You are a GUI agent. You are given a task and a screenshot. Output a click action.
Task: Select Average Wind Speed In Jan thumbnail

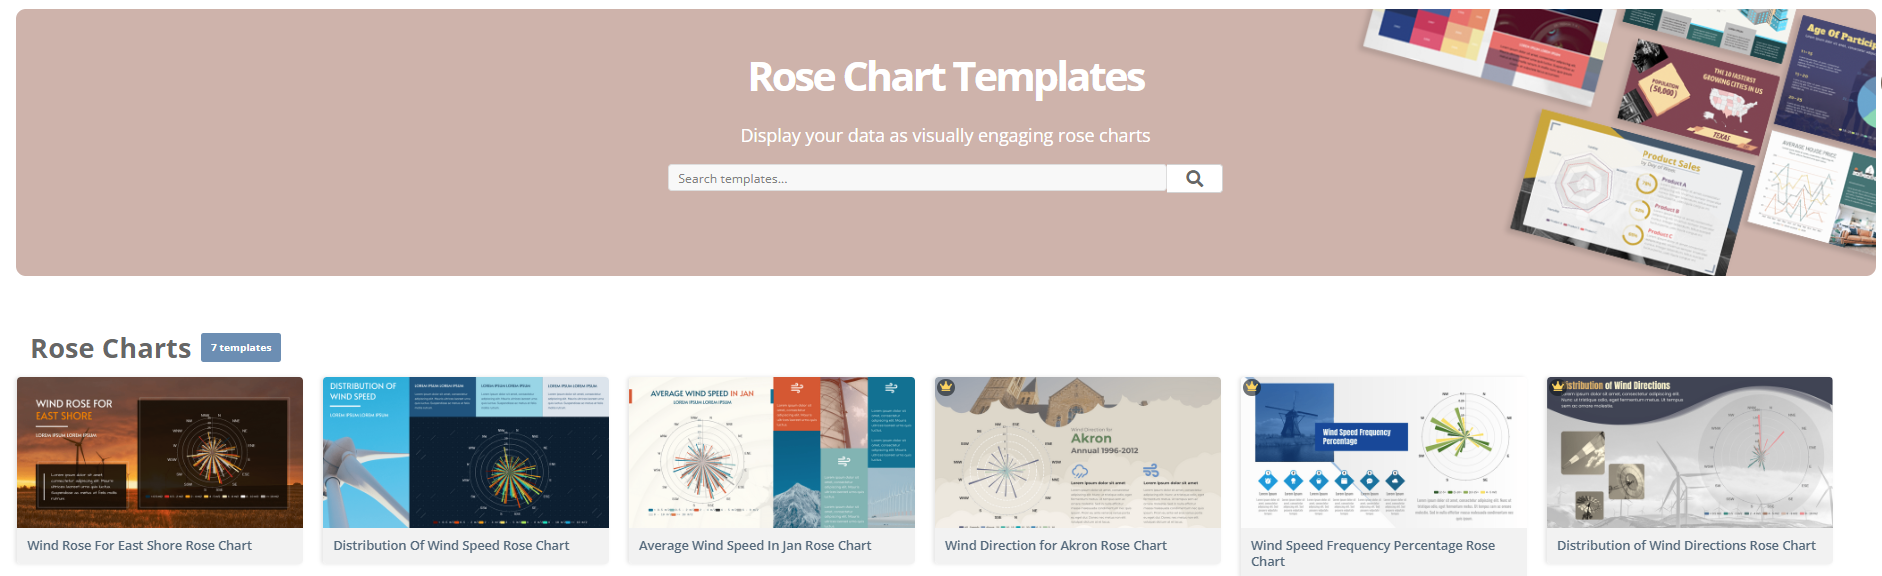pos(771,452)
